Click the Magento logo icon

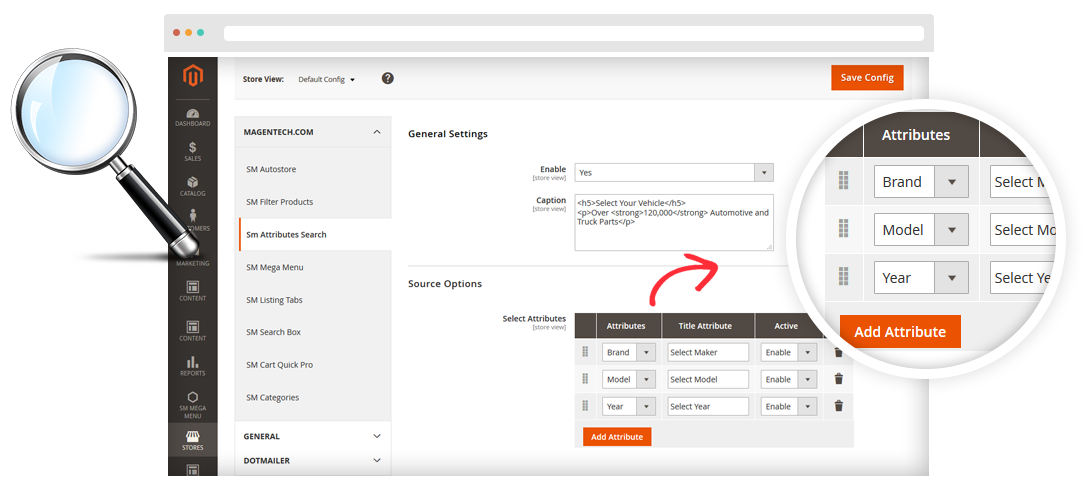193,76
